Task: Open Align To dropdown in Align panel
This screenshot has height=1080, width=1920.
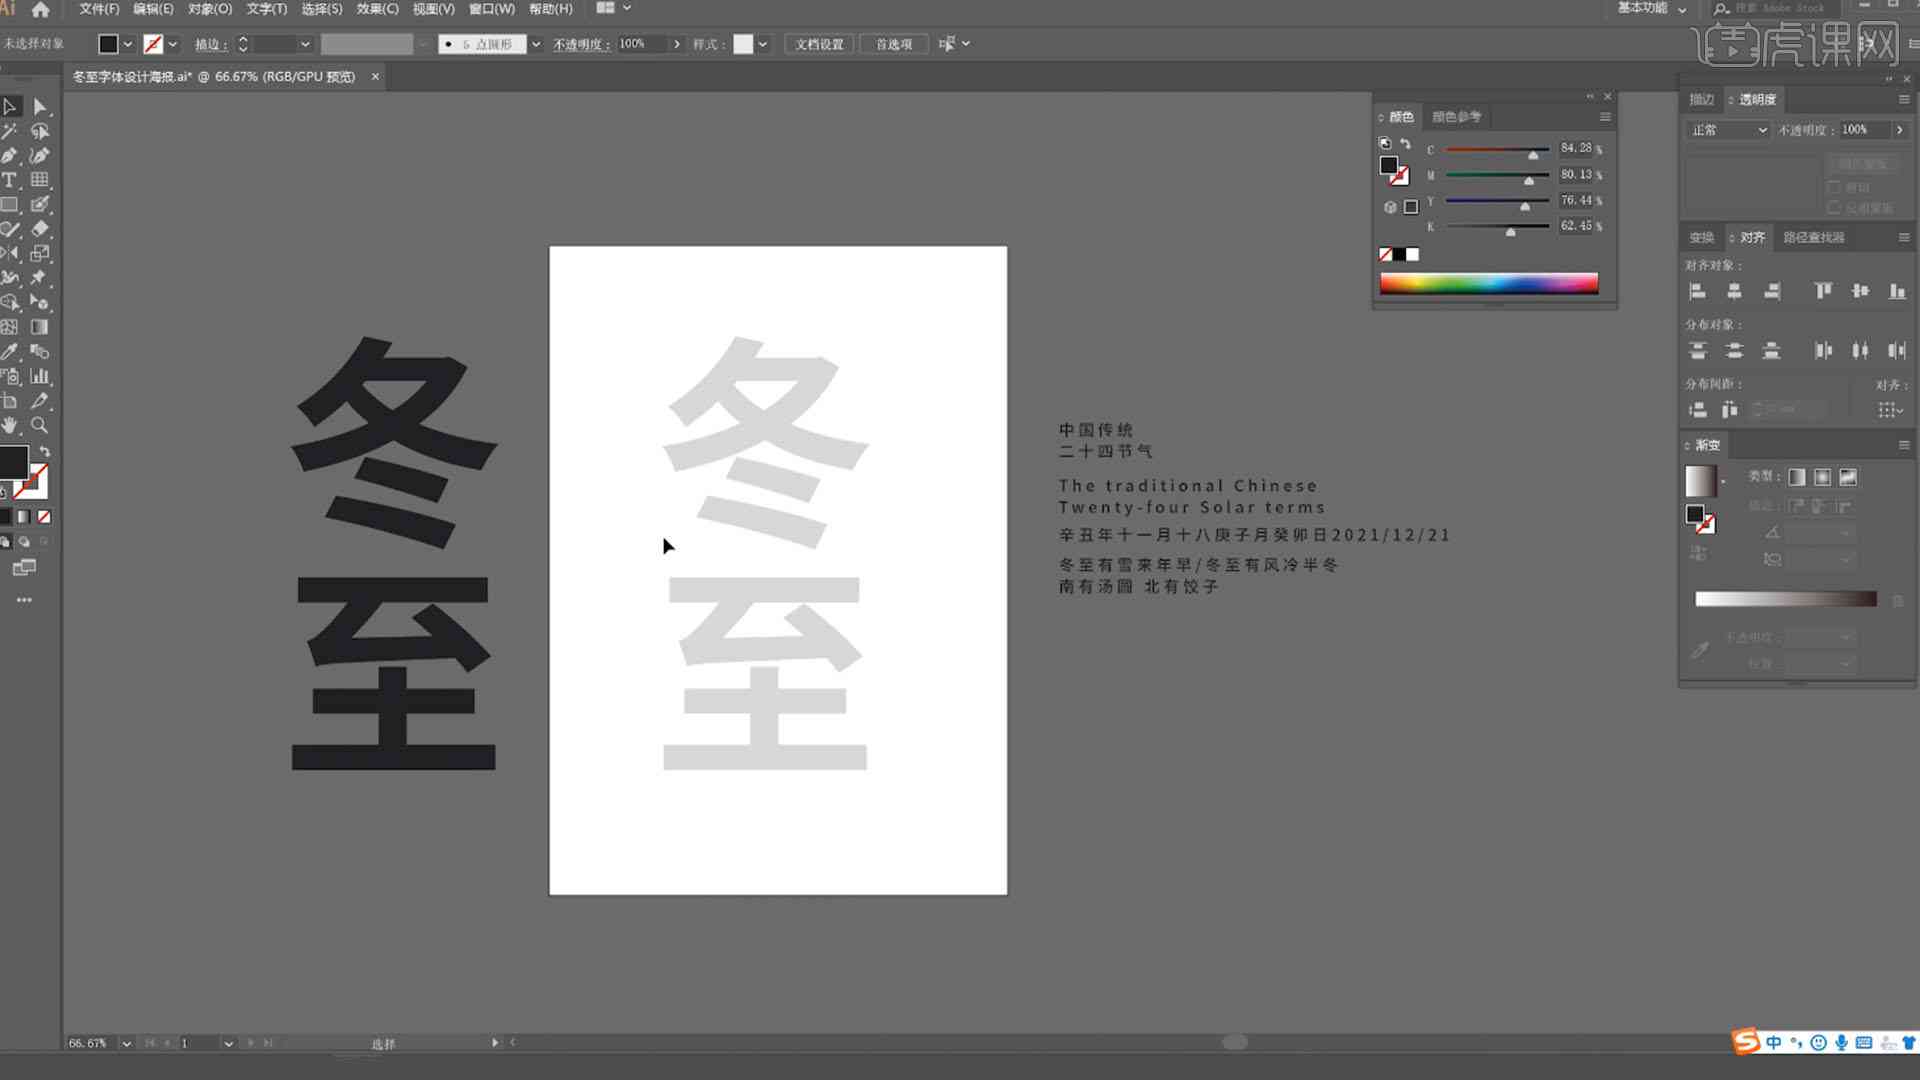Action: (x=1890, y=410)
